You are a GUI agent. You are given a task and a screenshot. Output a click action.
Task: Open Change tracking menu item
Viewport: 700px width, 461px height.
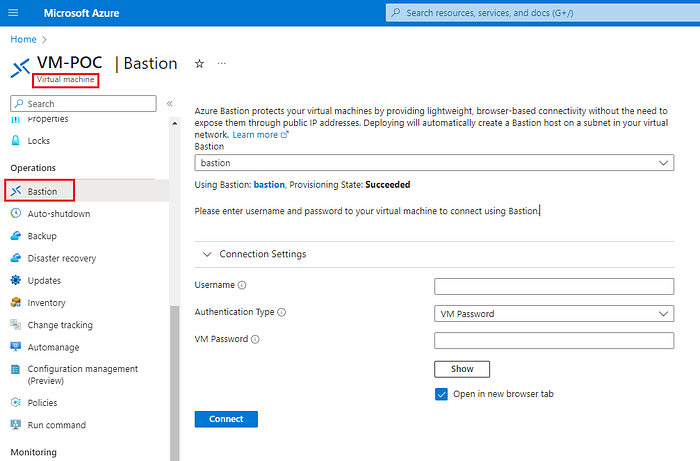pyautogui.click(x=60, y=325)
